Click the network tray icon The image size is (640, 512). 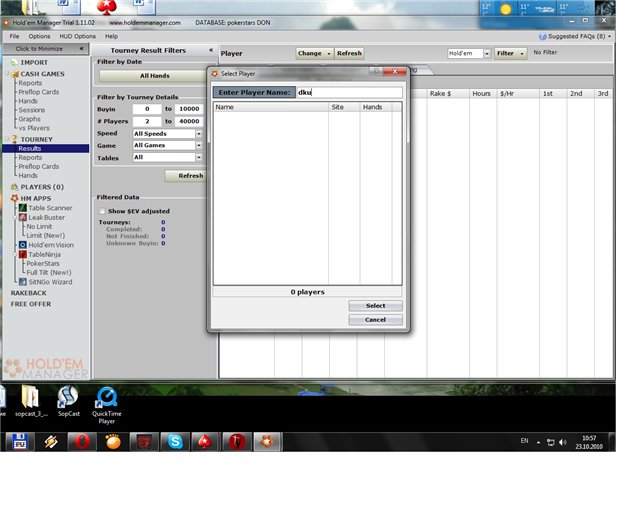tap(551, 442)
